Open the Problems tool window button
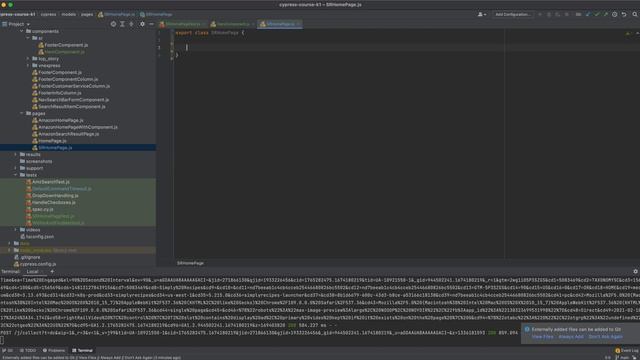The image size is (640, 360). [x=54, y=350]
